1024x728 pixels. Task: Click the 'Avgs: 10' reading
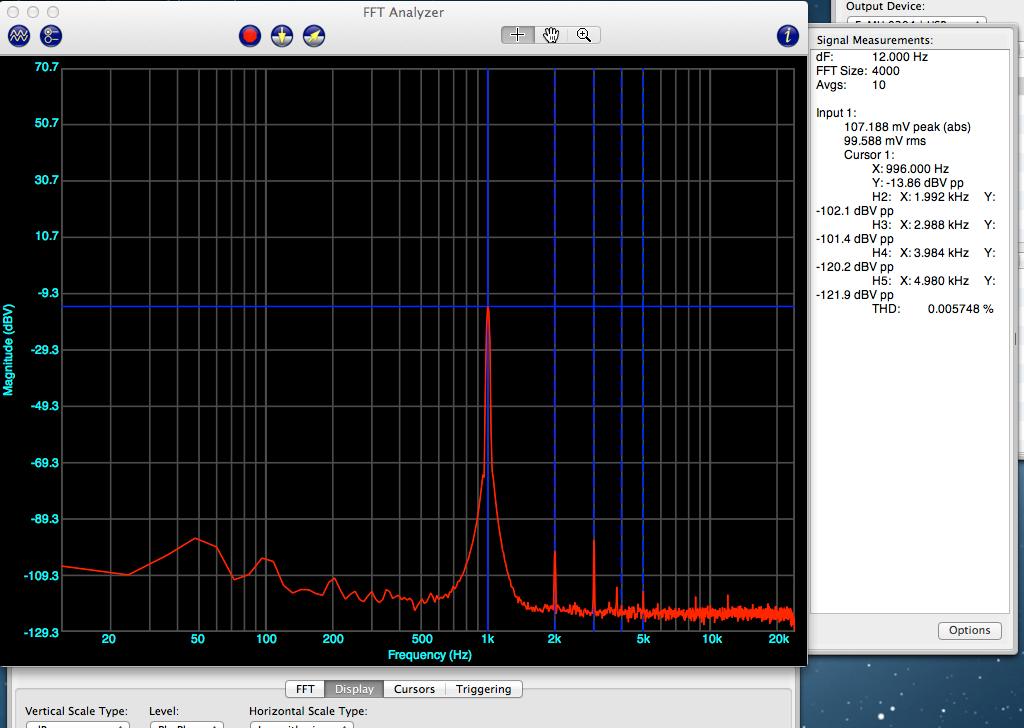click(x=850, y=85)
